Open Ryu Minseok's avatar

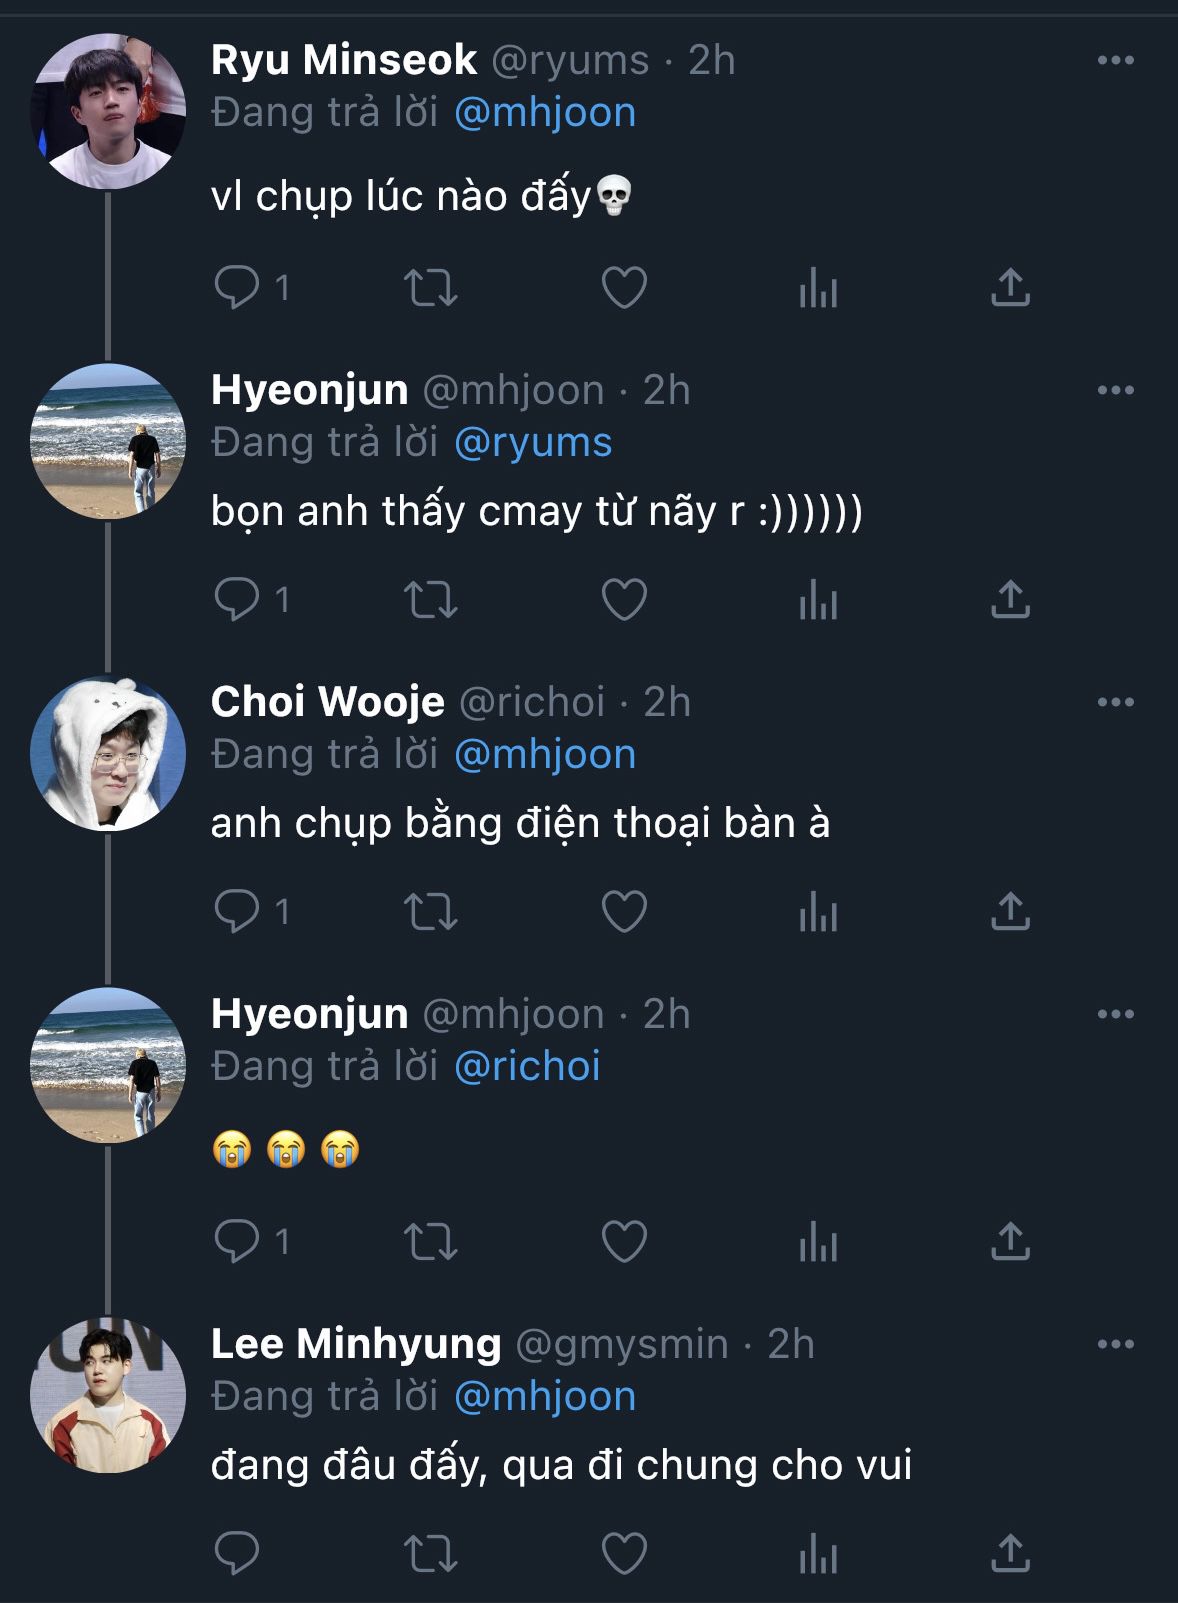tap(108, 112)
